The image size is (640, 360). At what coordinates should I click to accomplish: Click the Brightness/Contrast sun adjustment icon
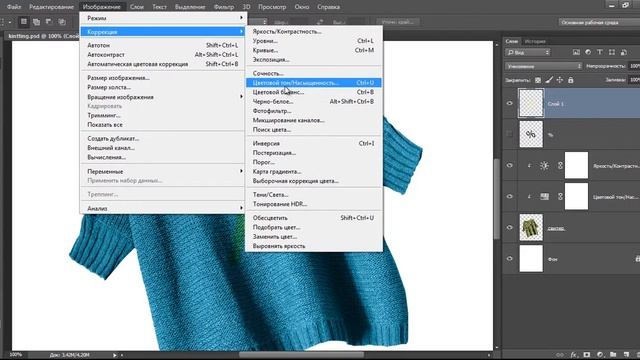click(544, 165)
